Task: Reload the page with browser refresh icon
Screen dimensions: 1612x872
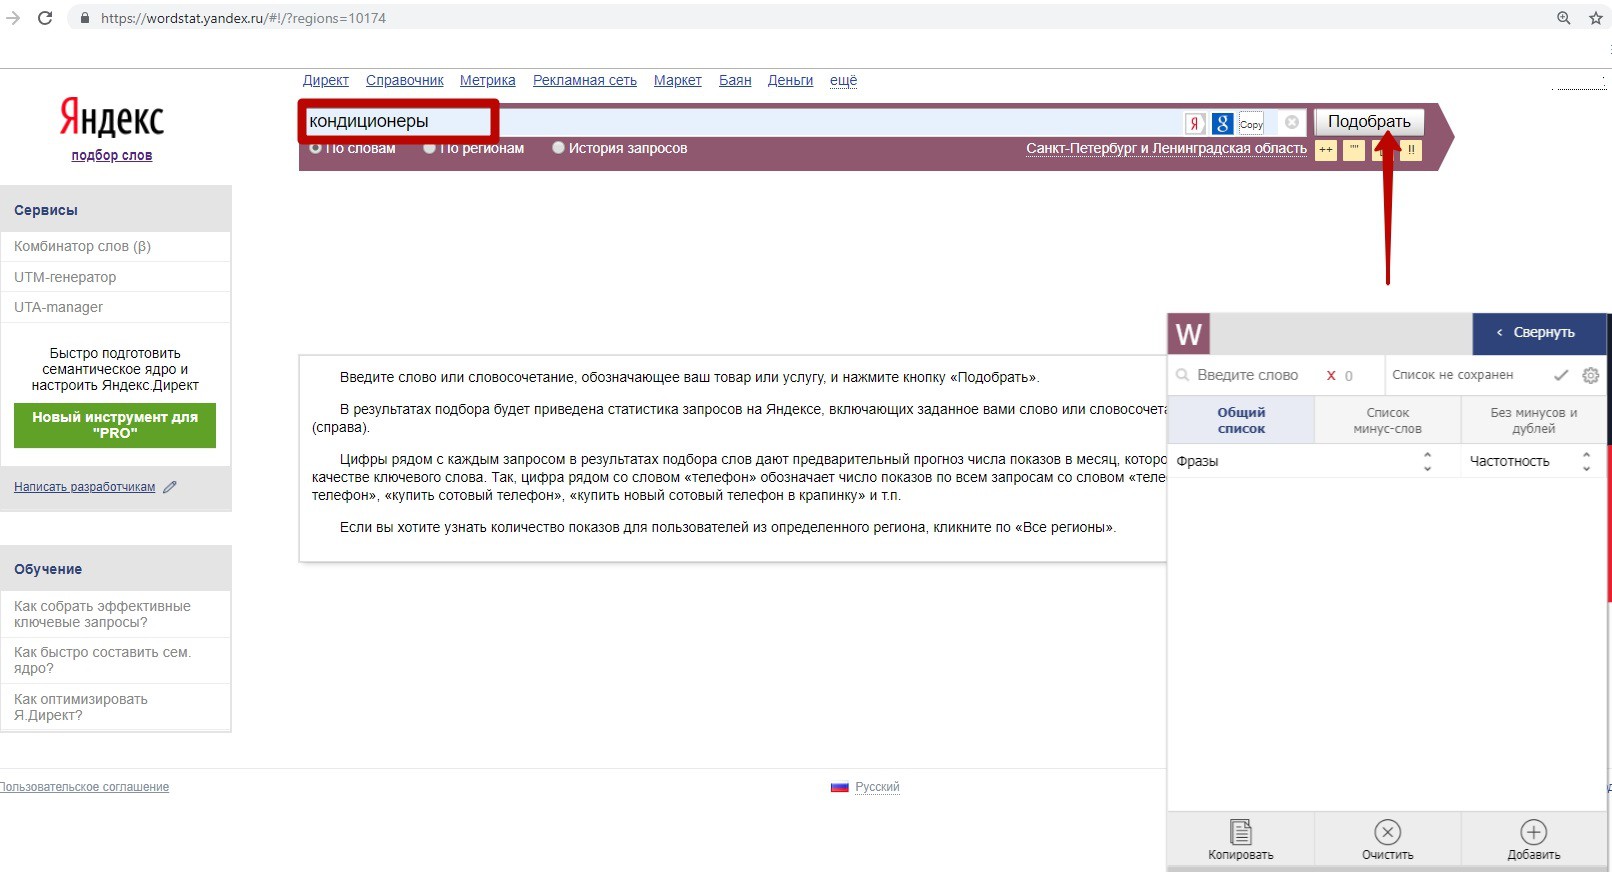Action: coord(45,18)
